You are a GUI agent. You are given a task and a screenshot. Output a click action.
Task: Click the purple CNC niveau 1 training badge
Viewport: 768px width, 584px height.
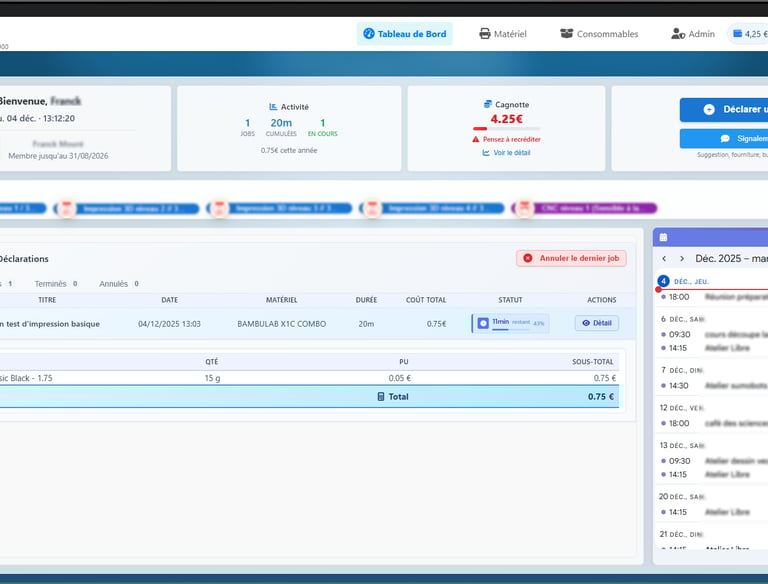pos(584,208)
